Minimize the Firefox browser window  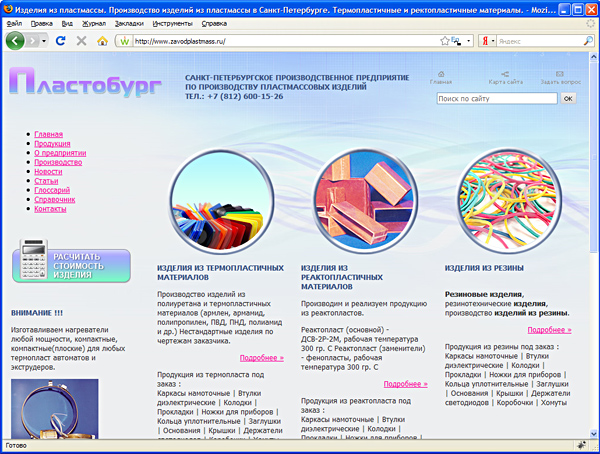click(x=565, y=10)
